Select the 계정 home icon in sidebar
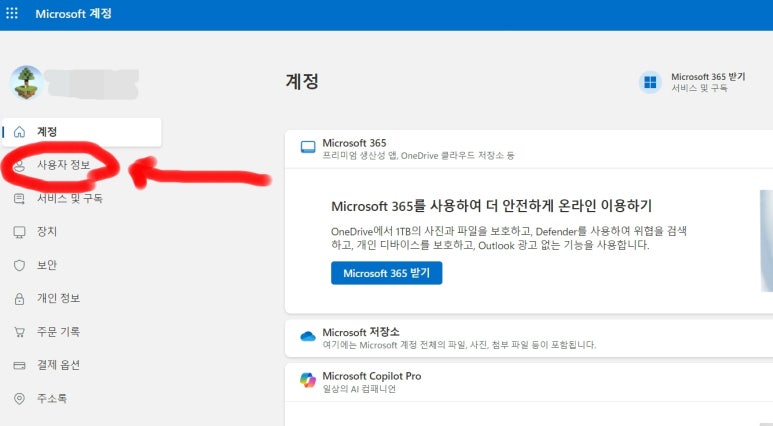Screen dimensions: 773x426 coord(19,132)
